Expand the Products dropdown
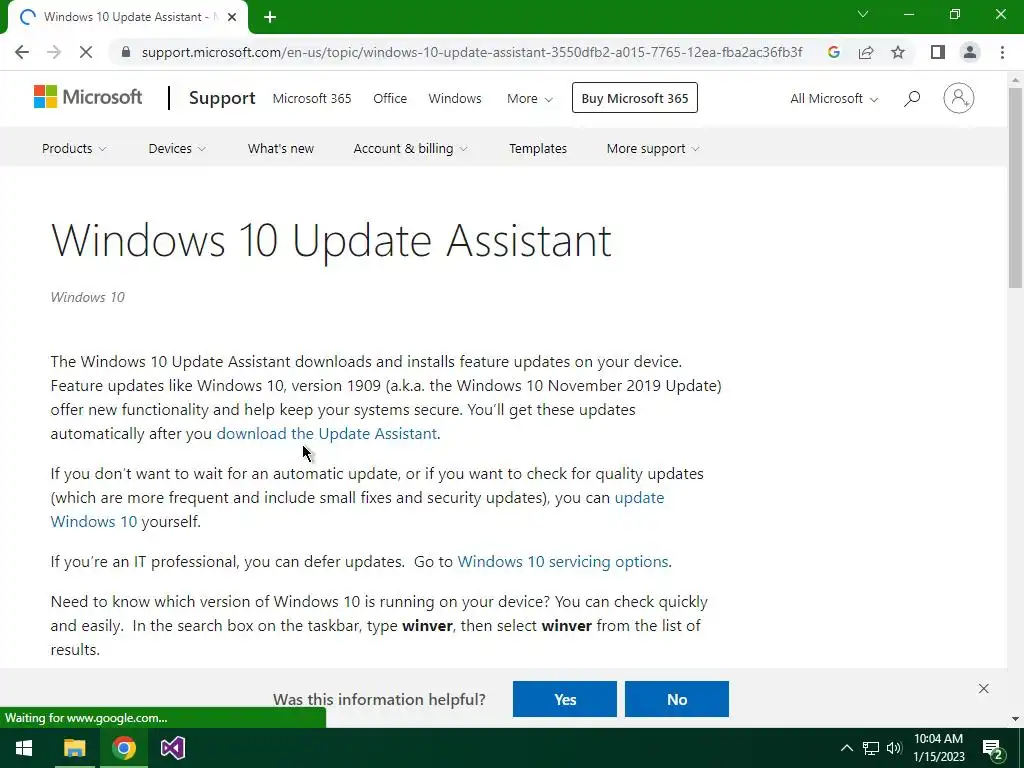Image resolution: width=1024 pixels, height=768 pixels. (x=74, y=148)
